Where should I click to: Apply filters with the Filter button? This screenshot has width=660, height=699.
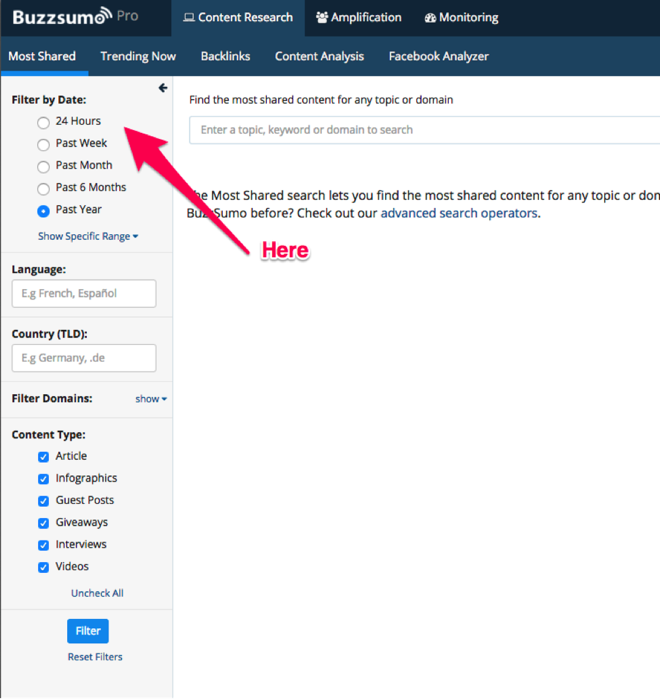point(88,631)
